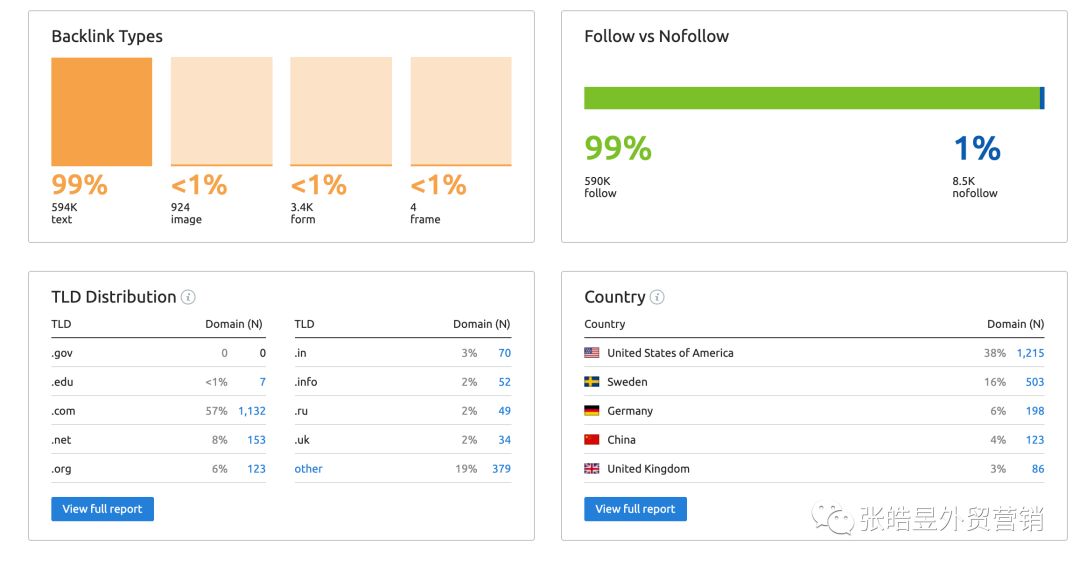Select the form backlinks bar
The width and height of the screenshot is (1080, 567).
click(x=341, y=112)
